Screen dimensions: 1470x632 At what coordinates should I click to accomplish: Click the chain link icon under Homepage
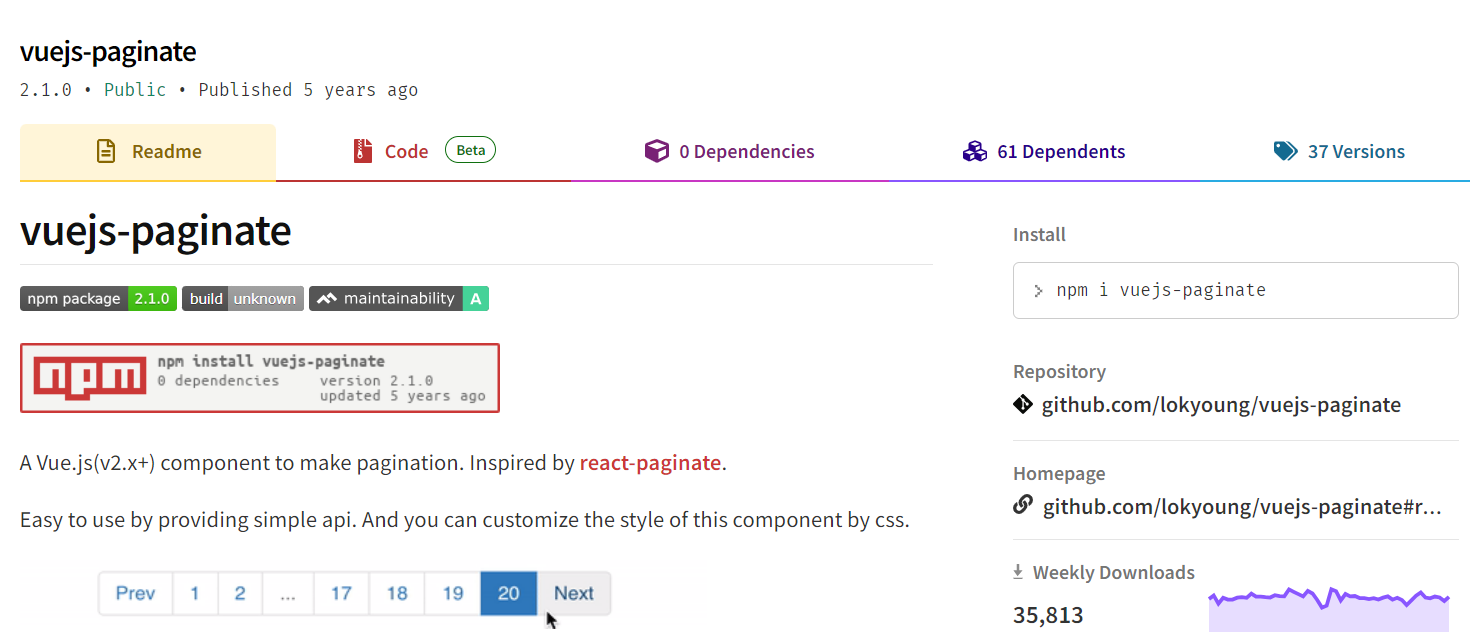[x=1023, y=506]
